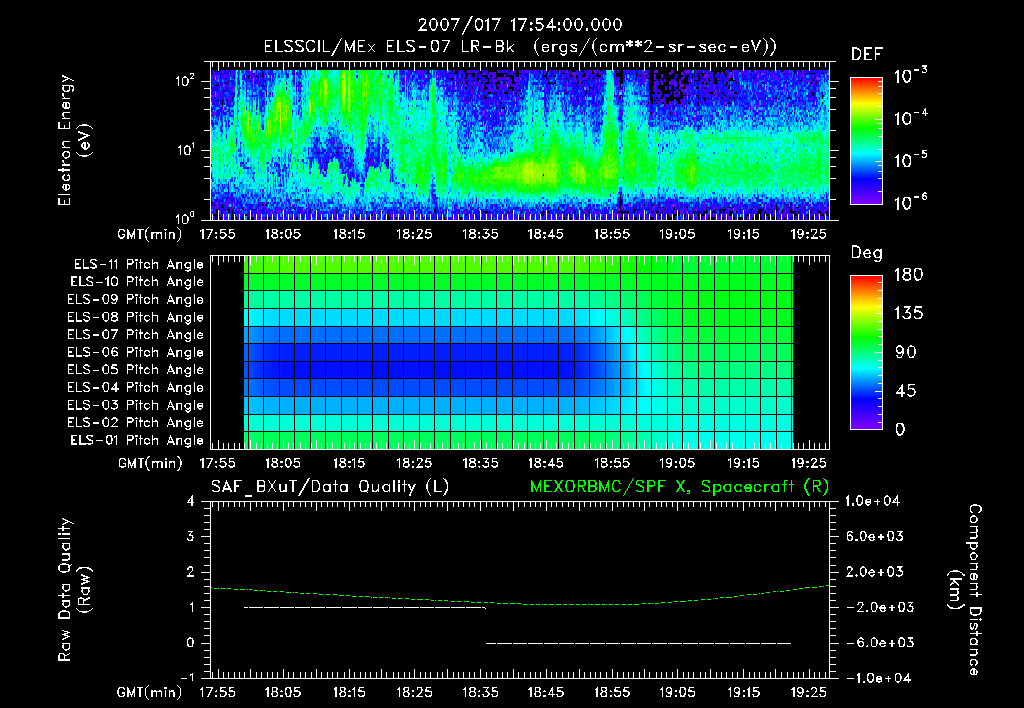Click the white data quality line at level 0

tap(639, 643)
